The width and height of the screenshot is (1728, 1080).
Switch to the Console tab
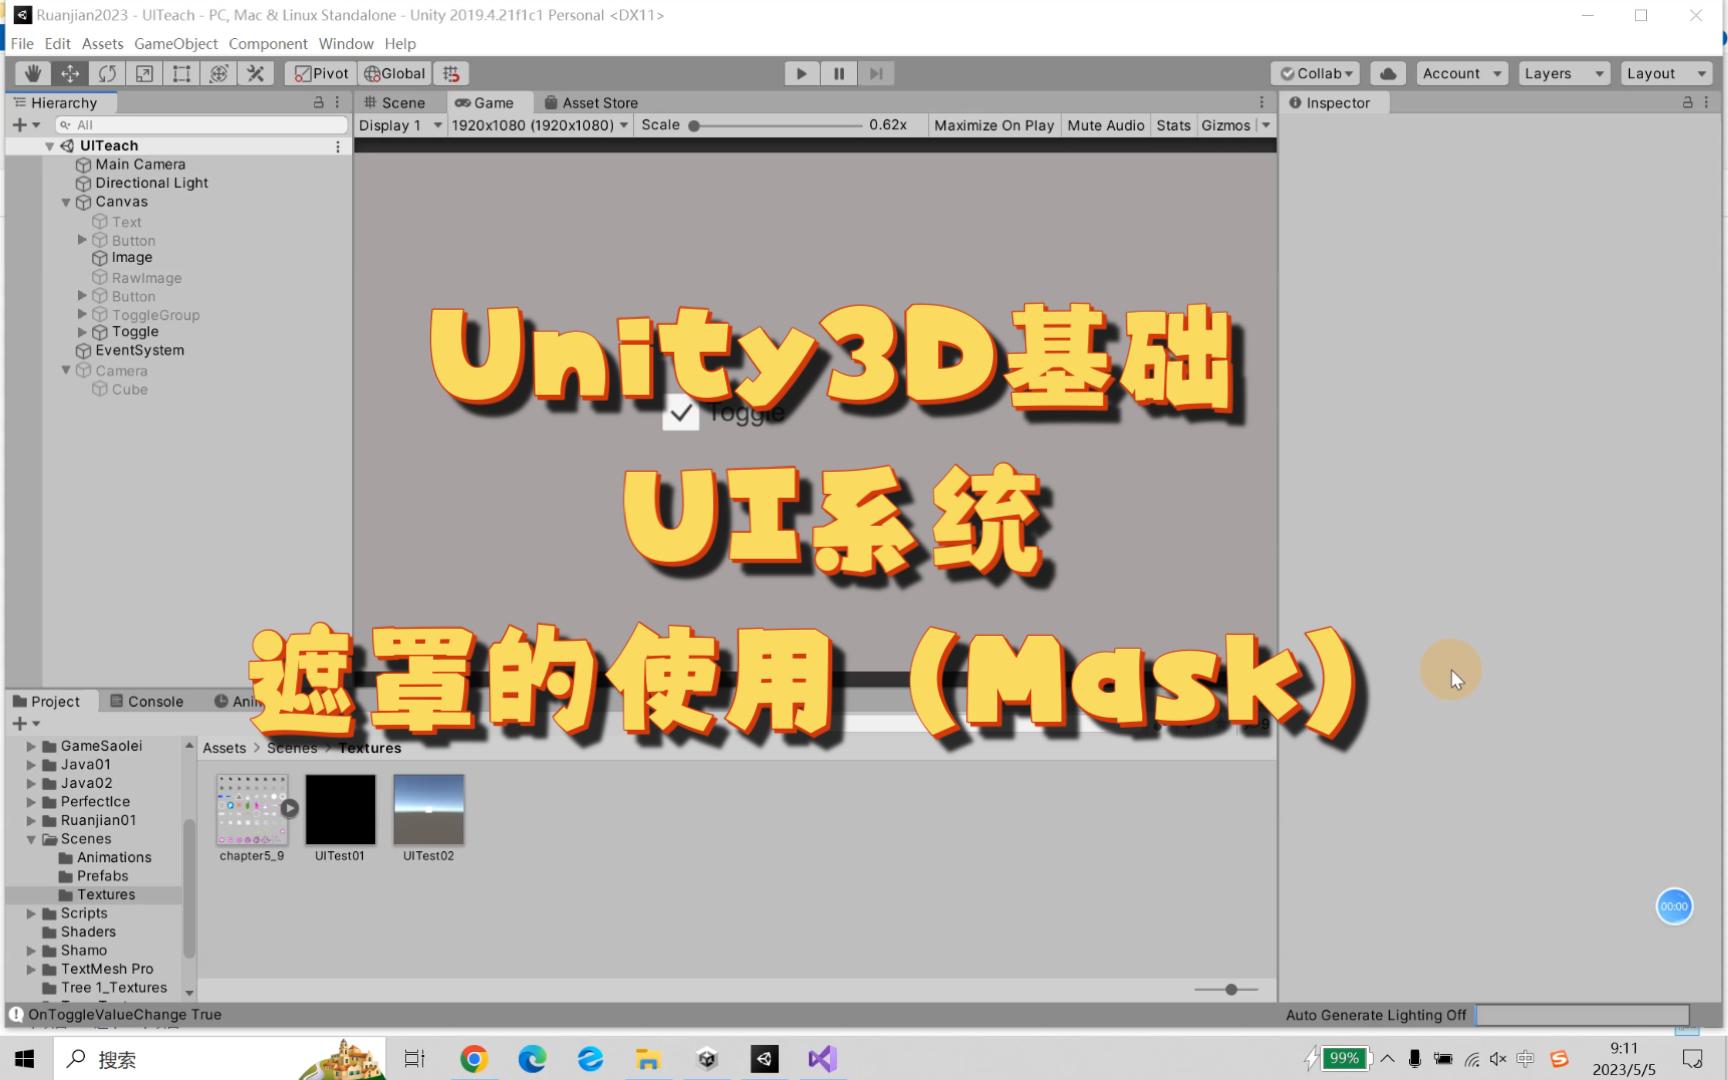point(147,701)
